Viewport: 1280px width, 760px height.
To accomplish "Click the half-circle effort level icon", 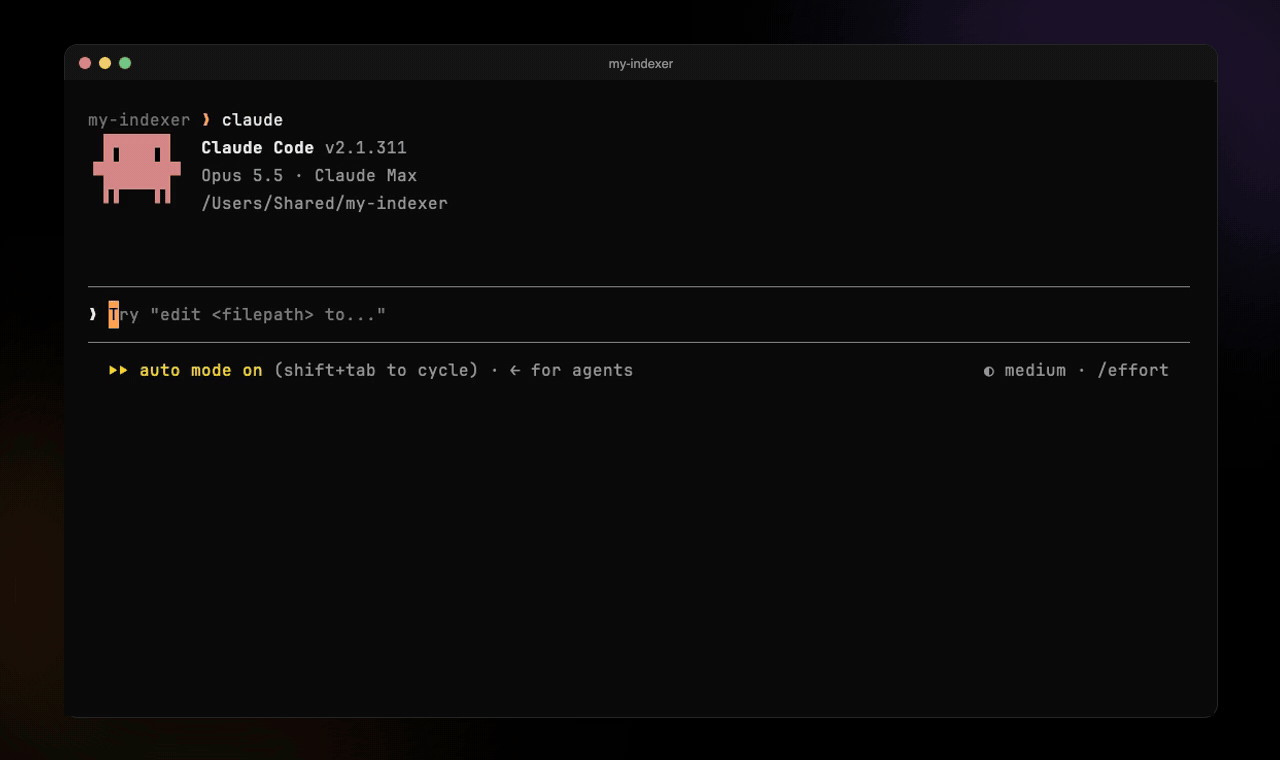I will (x=989, y=371).
